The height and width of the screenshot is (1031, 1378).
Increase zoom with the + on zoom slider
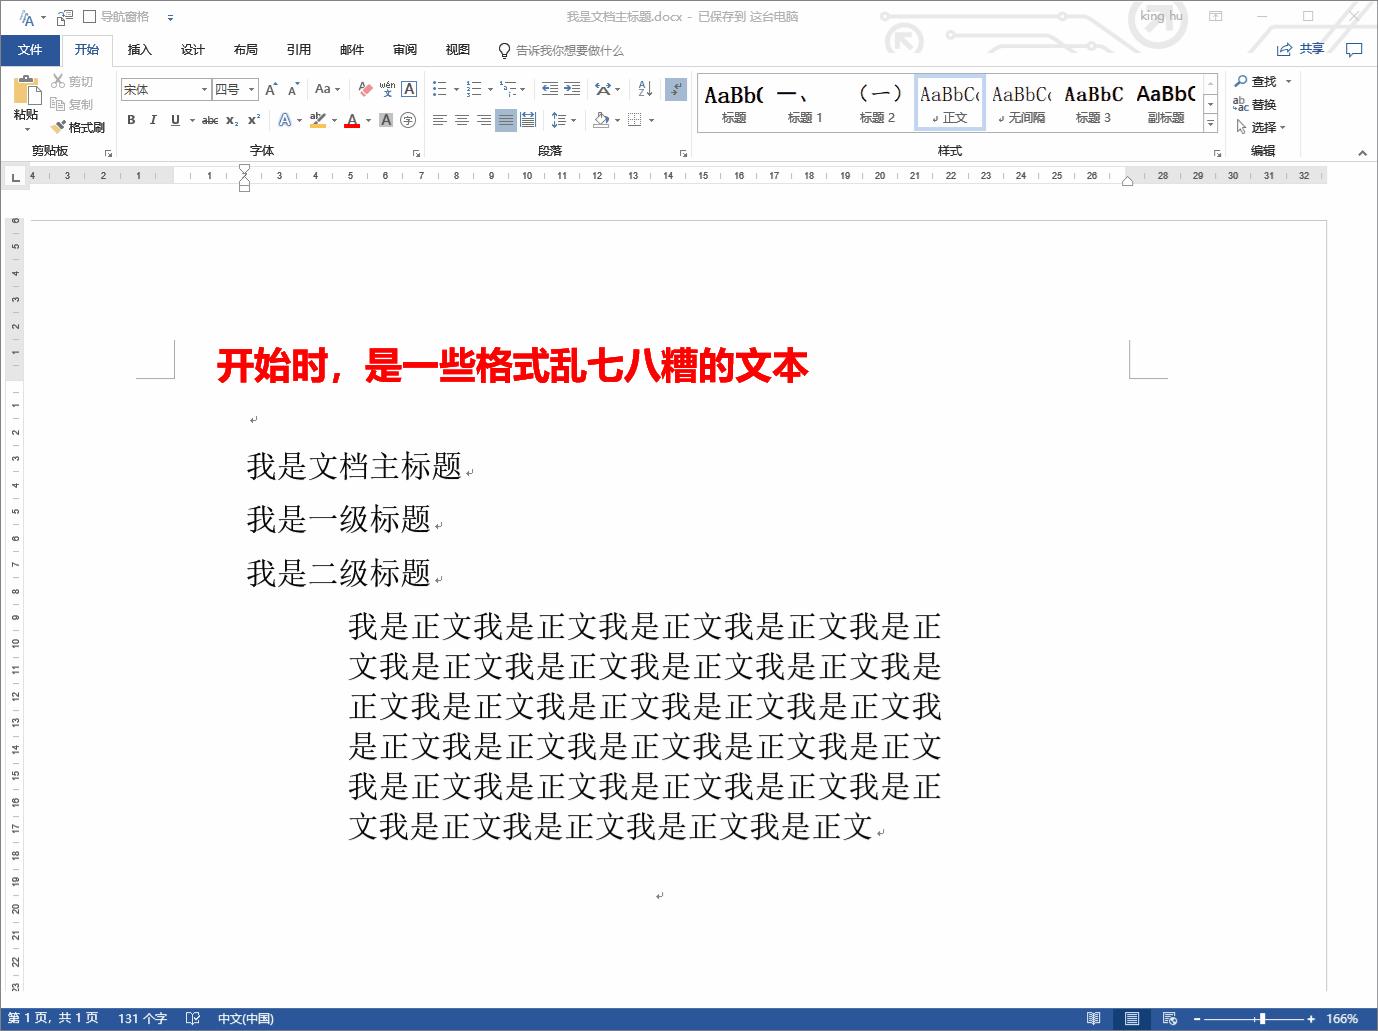1310,1018
